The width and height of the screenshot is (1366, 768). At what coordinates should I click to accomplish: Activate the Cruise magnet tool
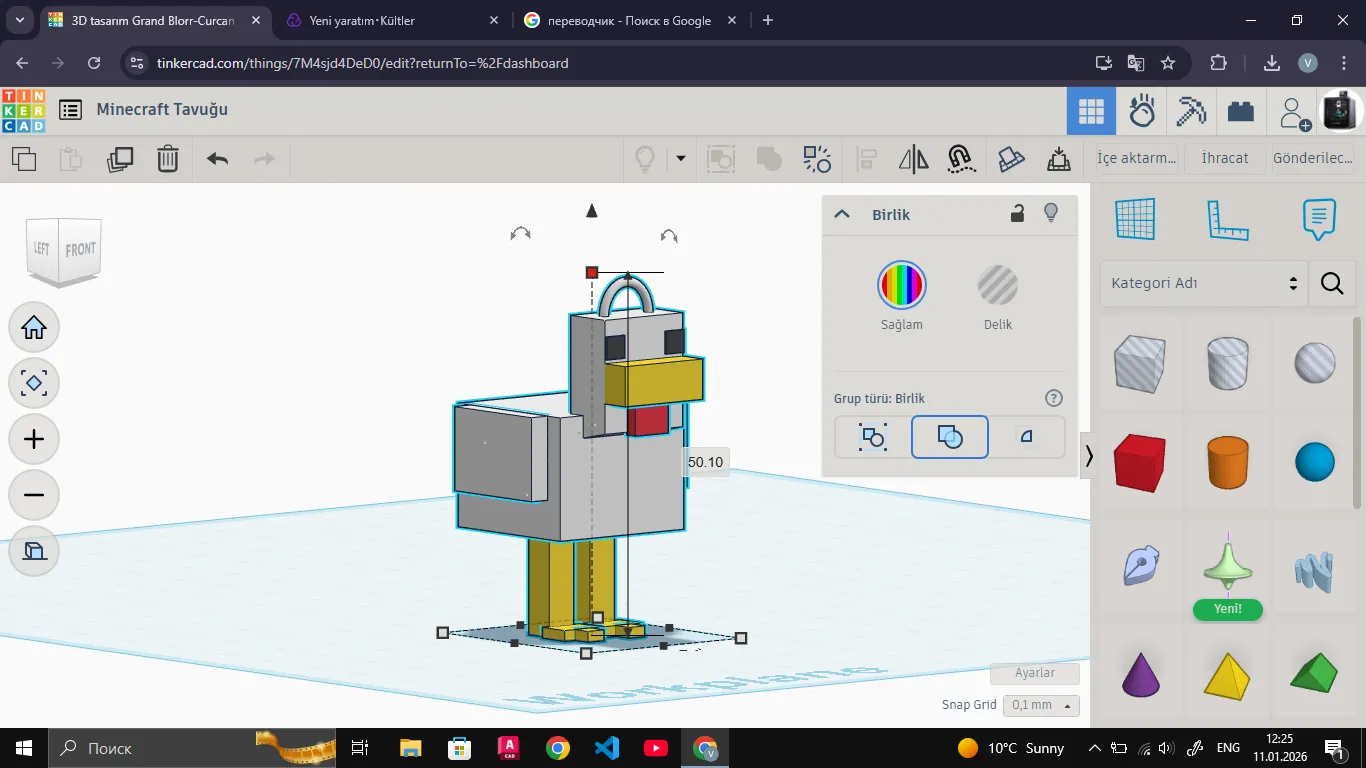[x=960, y=159]
